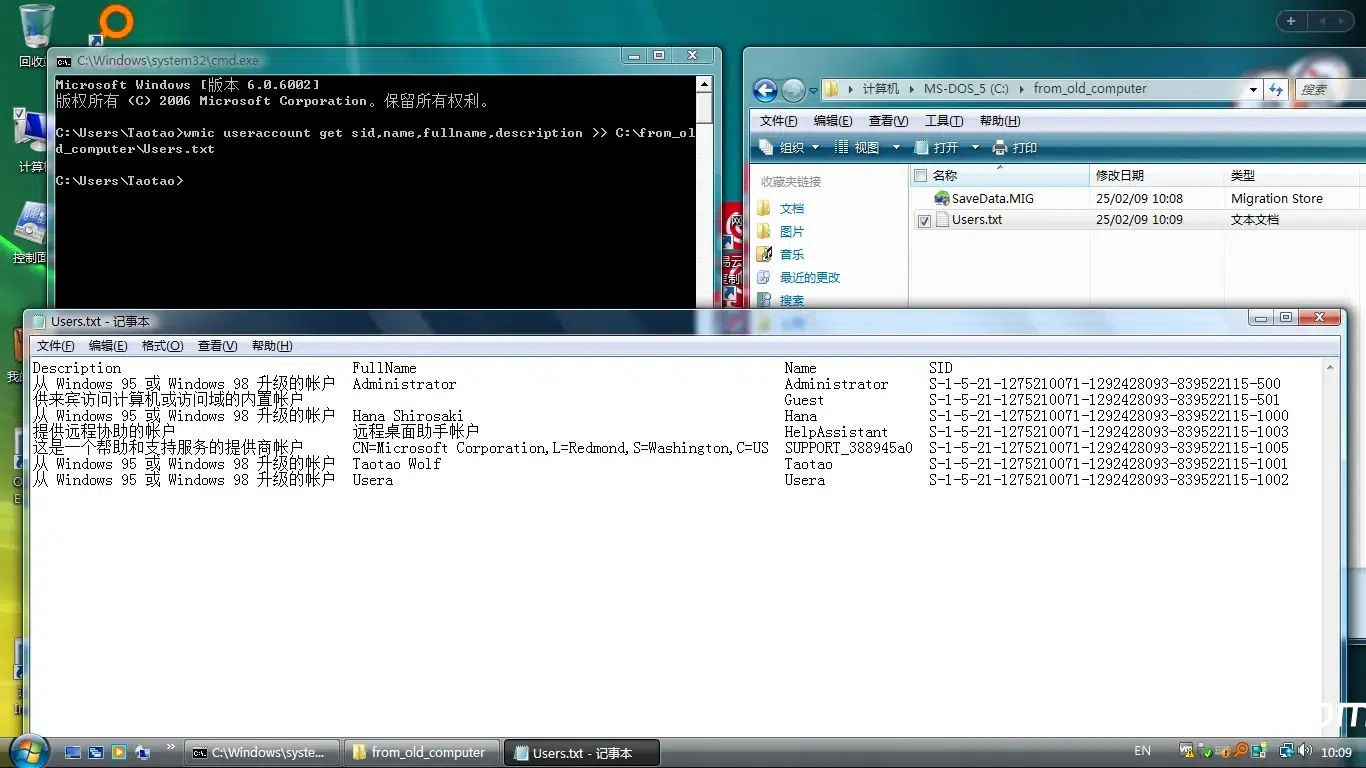Click Notepad vertical scrollbar up arrow
Screen dimensions: 1366x768
pos(1330,368)
